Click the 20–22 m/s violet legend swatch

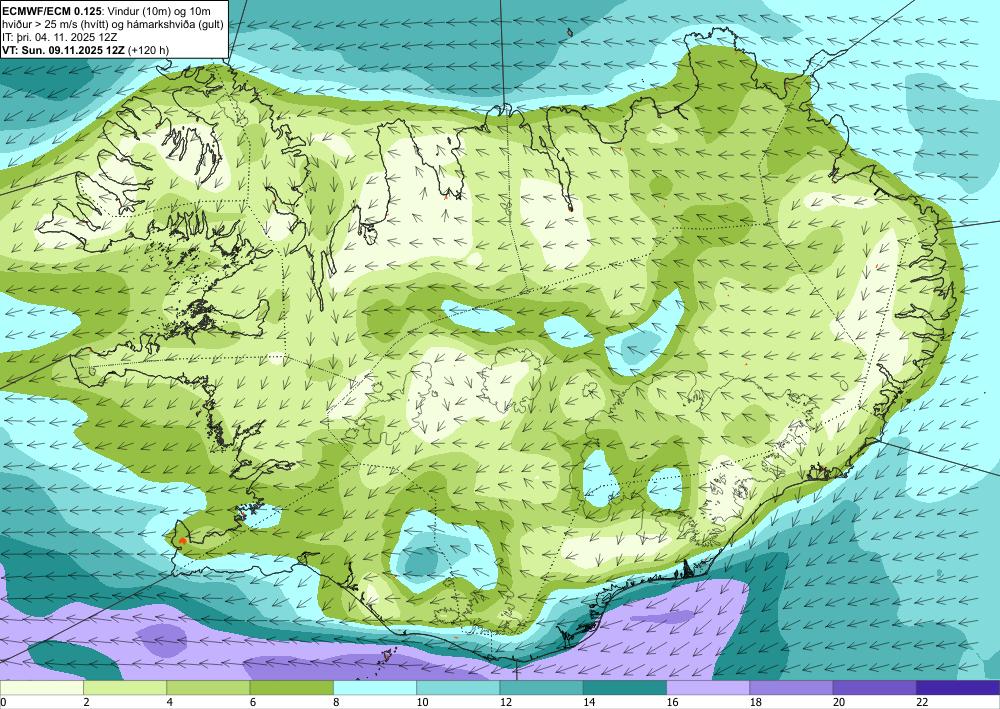[875, 688]
